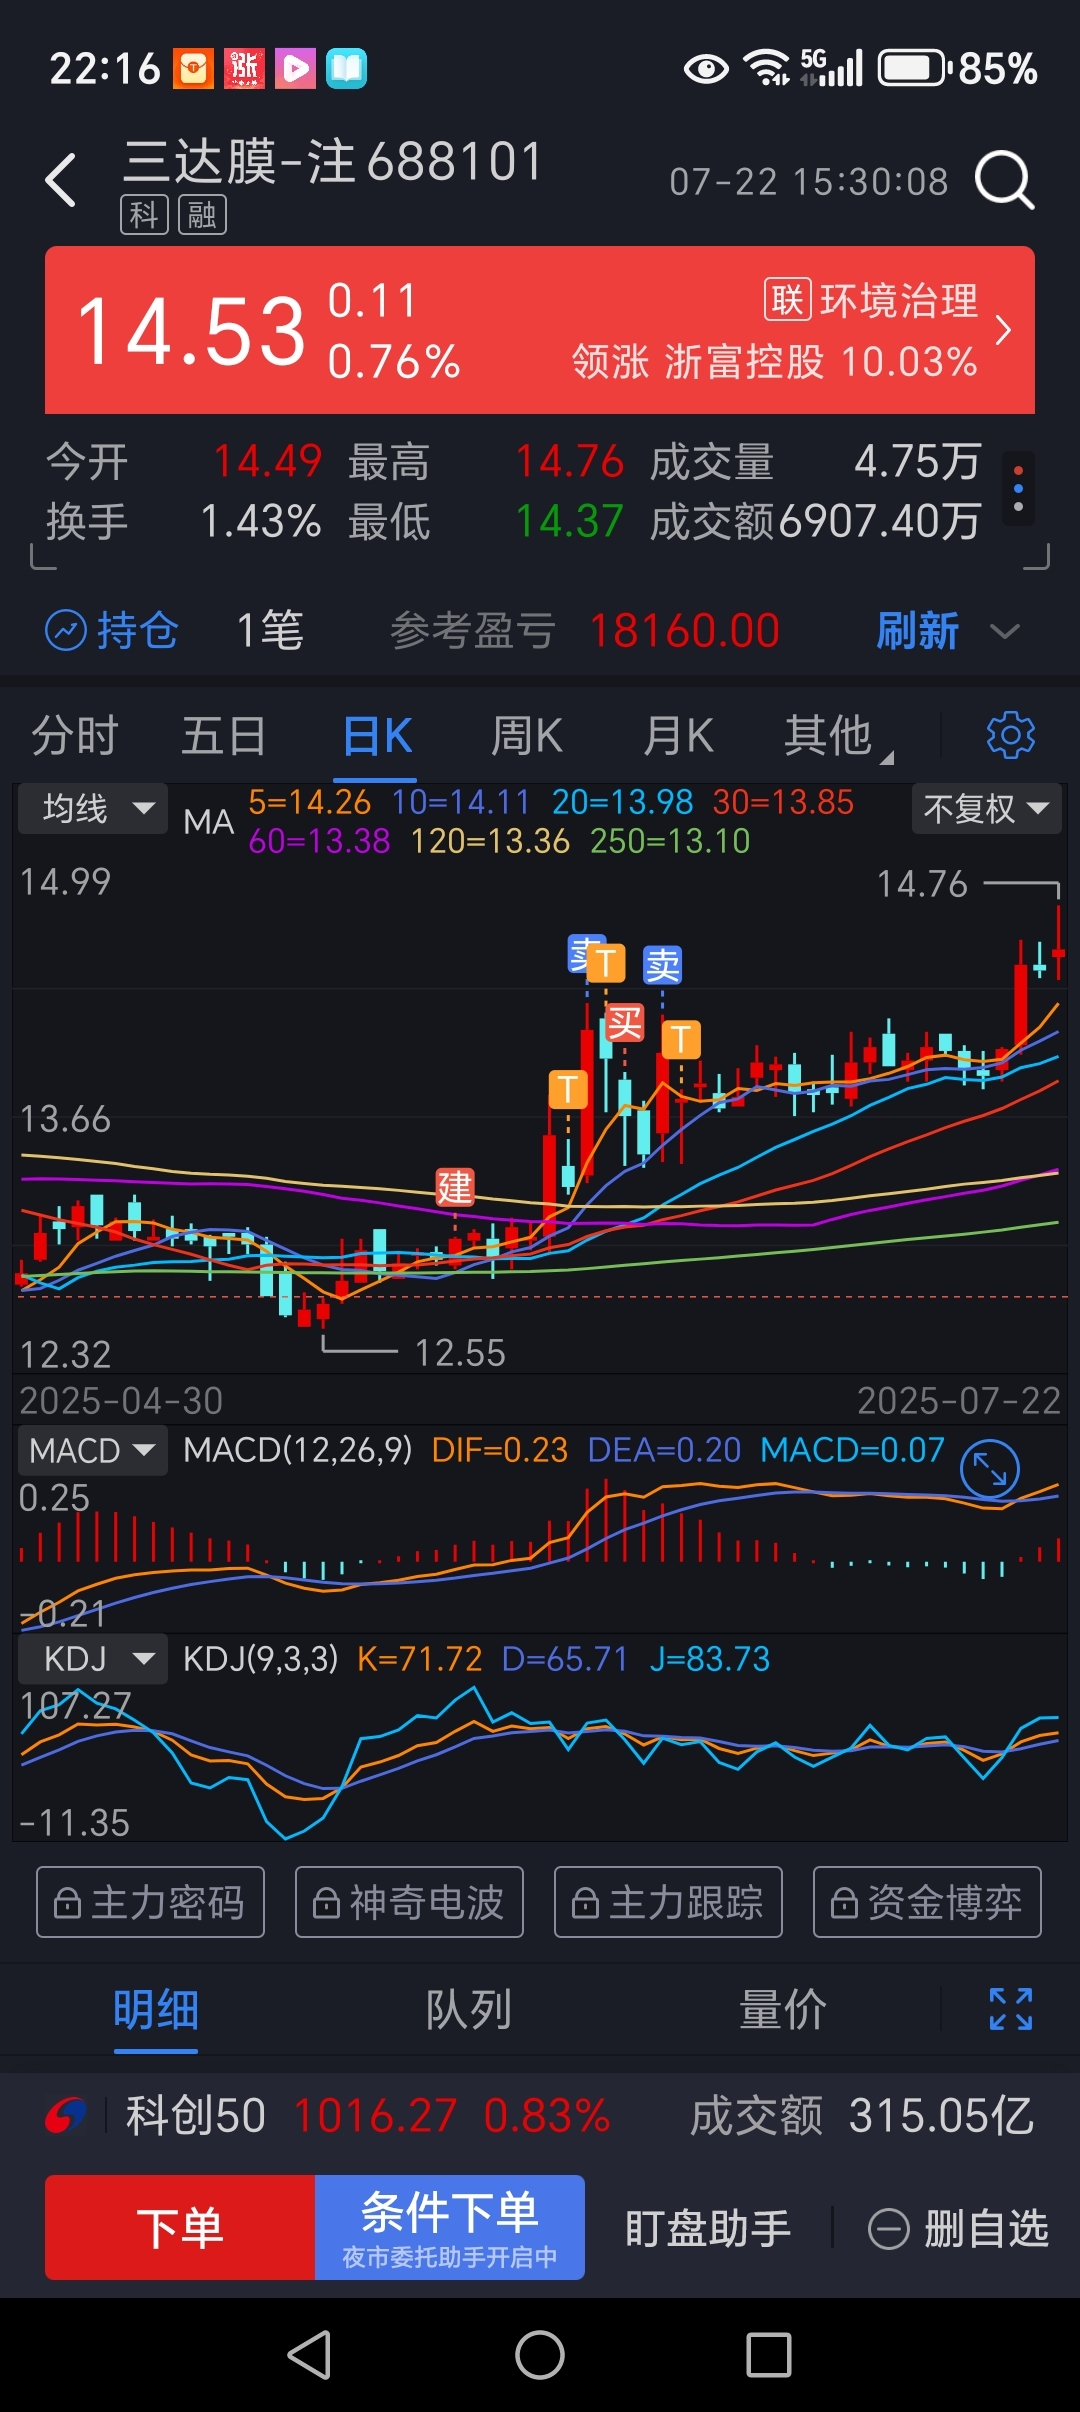Tap Android home circle button
The height and width of the screenshot is (2412, 1080).
pyautogui.click(x=540, y=2355)
